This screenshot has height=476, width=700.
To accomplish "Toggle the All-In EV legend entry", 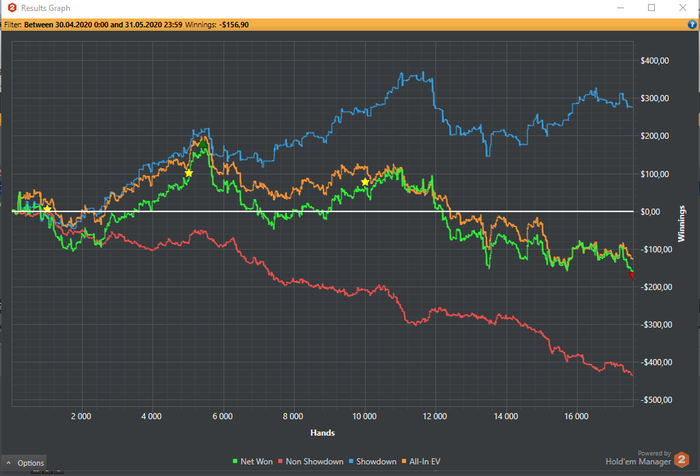I will pyautogui.click(x=421, y=461).
